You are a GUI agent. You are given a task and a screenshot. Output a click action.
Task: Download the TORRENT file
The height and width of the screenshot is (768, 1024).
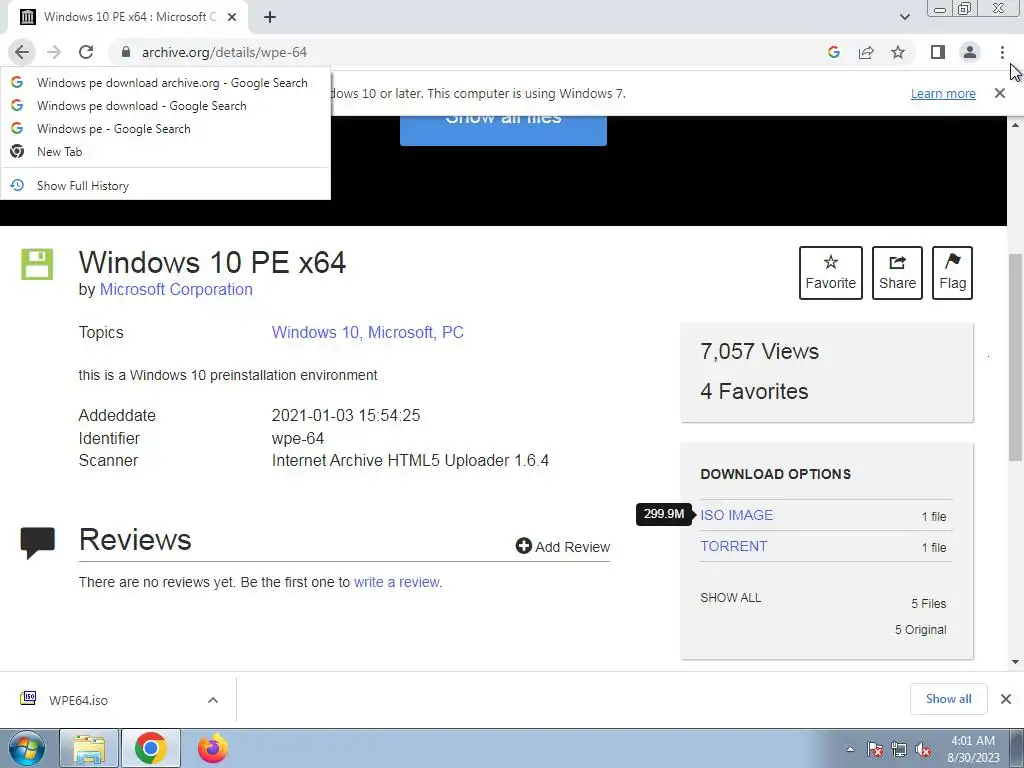[733, 546]
